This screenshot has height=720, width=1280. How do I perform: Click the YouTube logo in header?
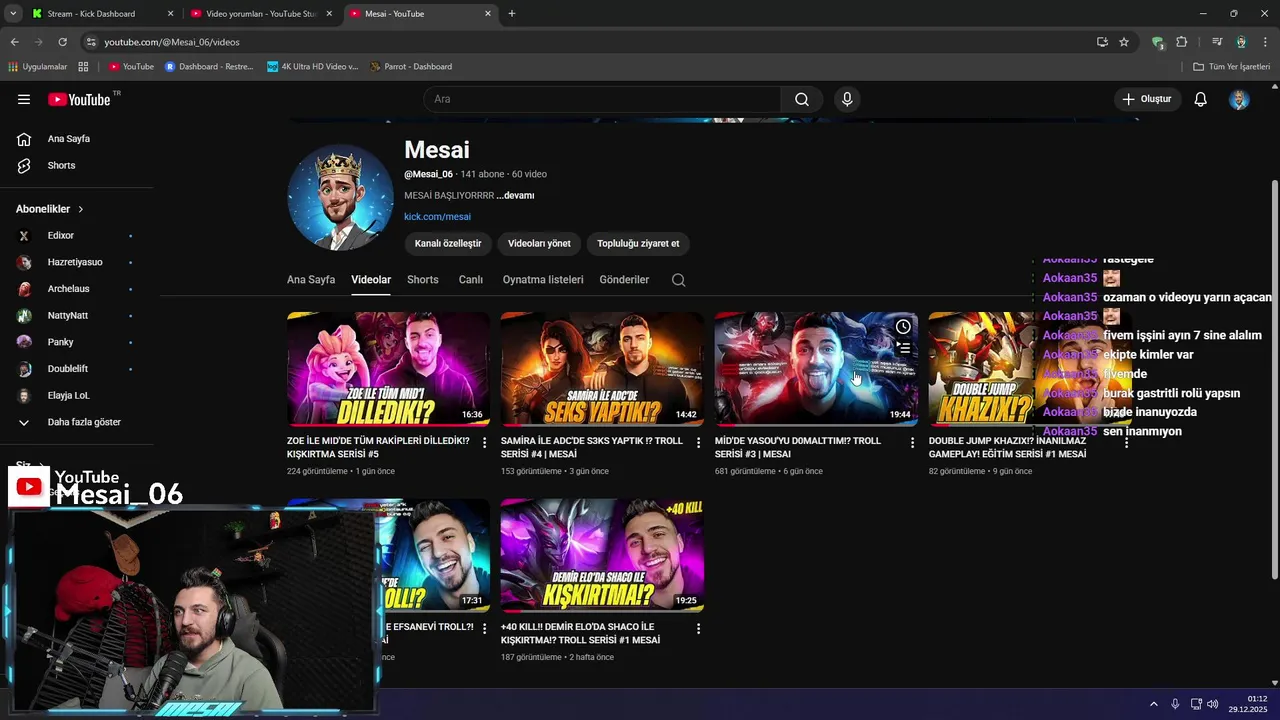point(79,99)
